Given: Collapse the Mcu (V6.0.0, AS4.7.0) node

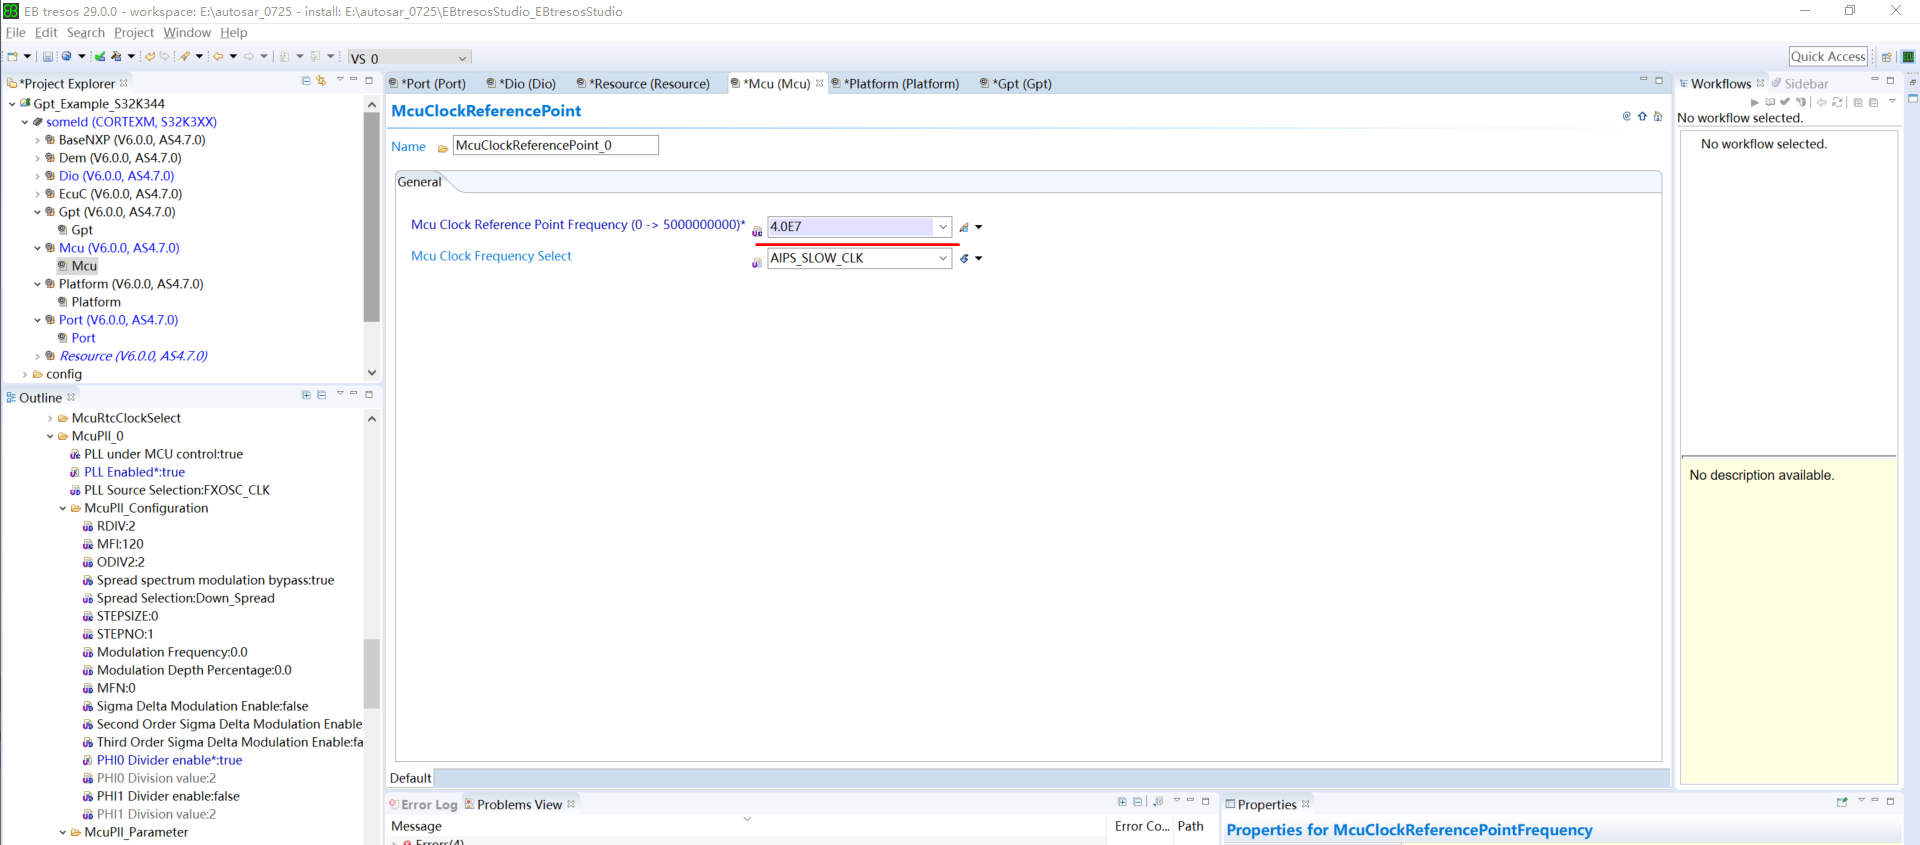Looking at the screenshot, I should click(x=38, y=248).
